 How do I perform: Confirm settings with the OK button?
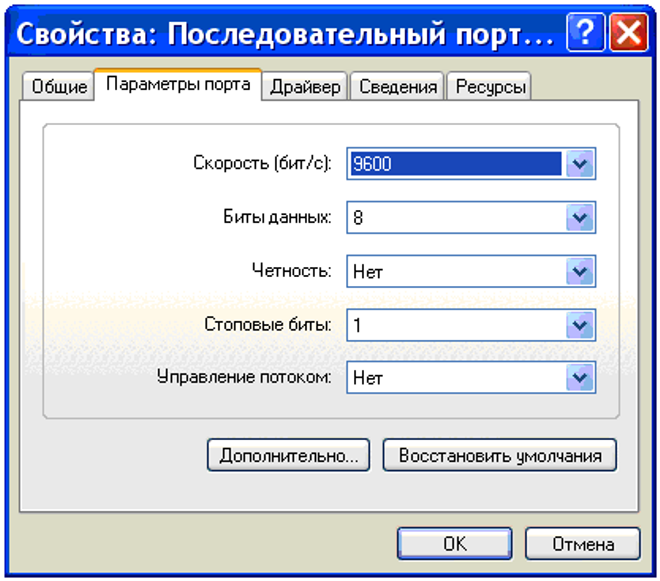(x=455, y=544)
